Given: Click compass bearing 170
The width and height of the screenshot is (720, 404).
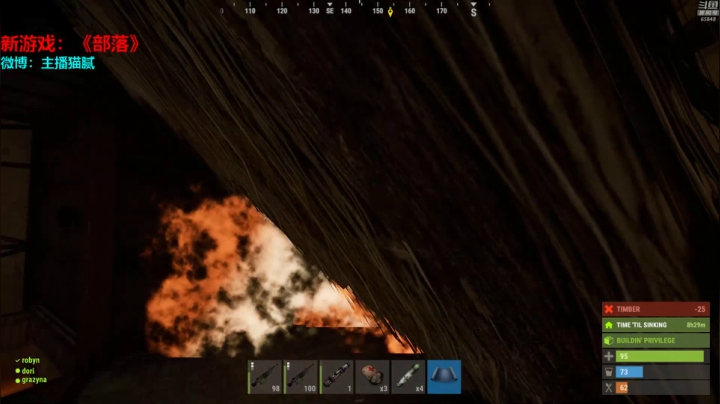Looking at the screenshot, I should [x=441, y=11].
